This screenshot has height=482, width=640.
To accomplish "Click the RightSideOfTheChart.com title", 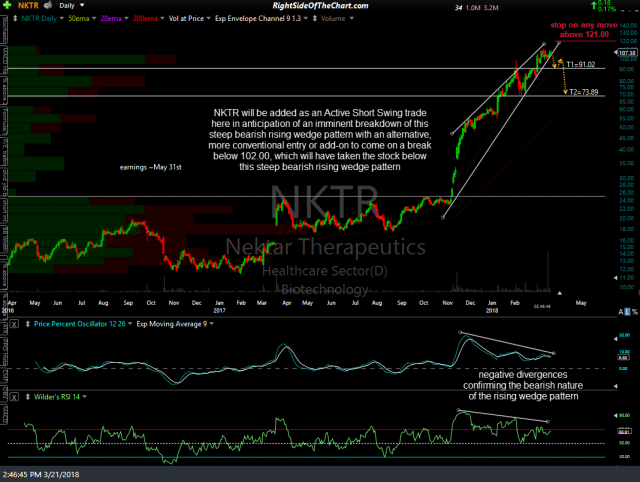I will (x=320, y=6).
